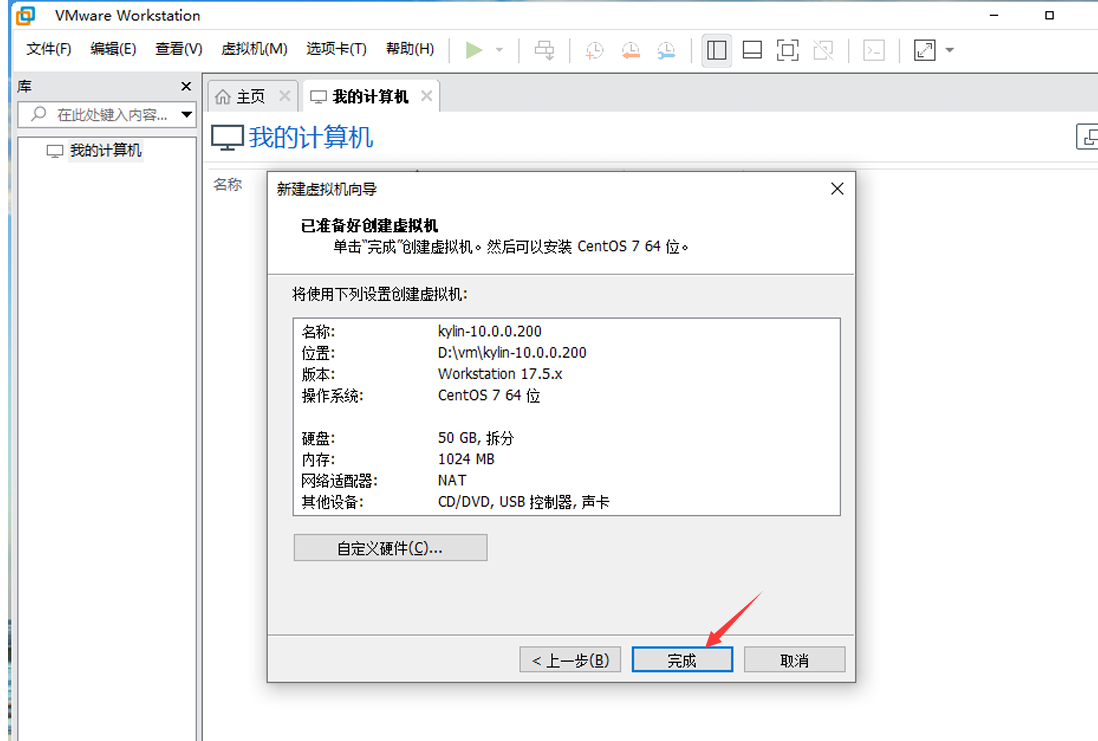Toggle the show library sidebar icon

tap(716, 50)
